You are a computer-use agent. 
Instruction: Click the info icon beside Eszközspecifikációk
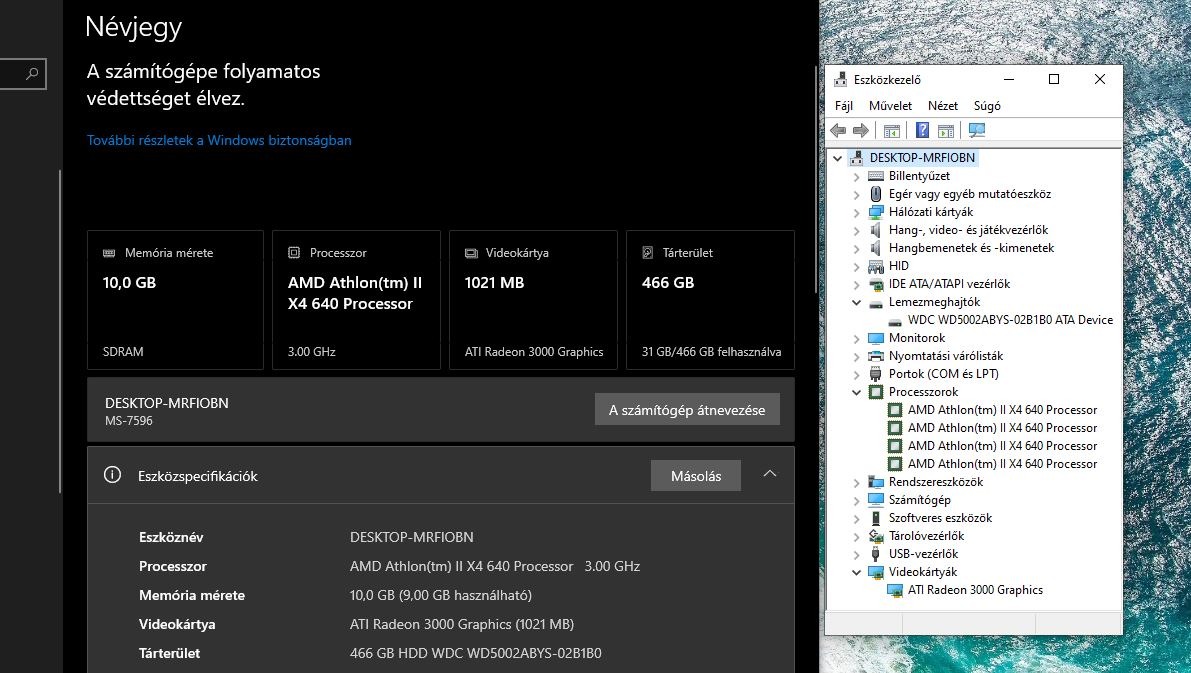pos(112,476)
